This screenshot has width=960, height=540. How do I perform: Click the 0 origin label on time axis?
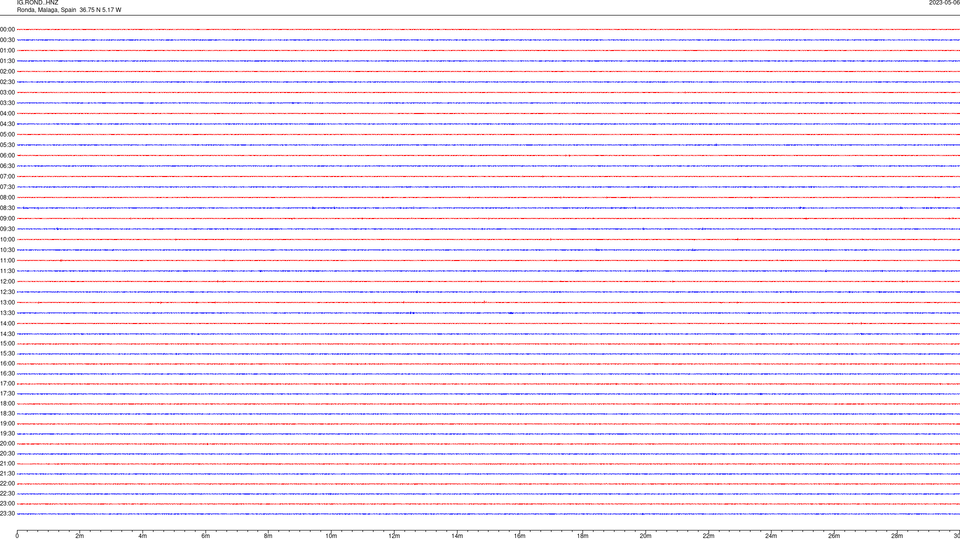coord(17,536)
